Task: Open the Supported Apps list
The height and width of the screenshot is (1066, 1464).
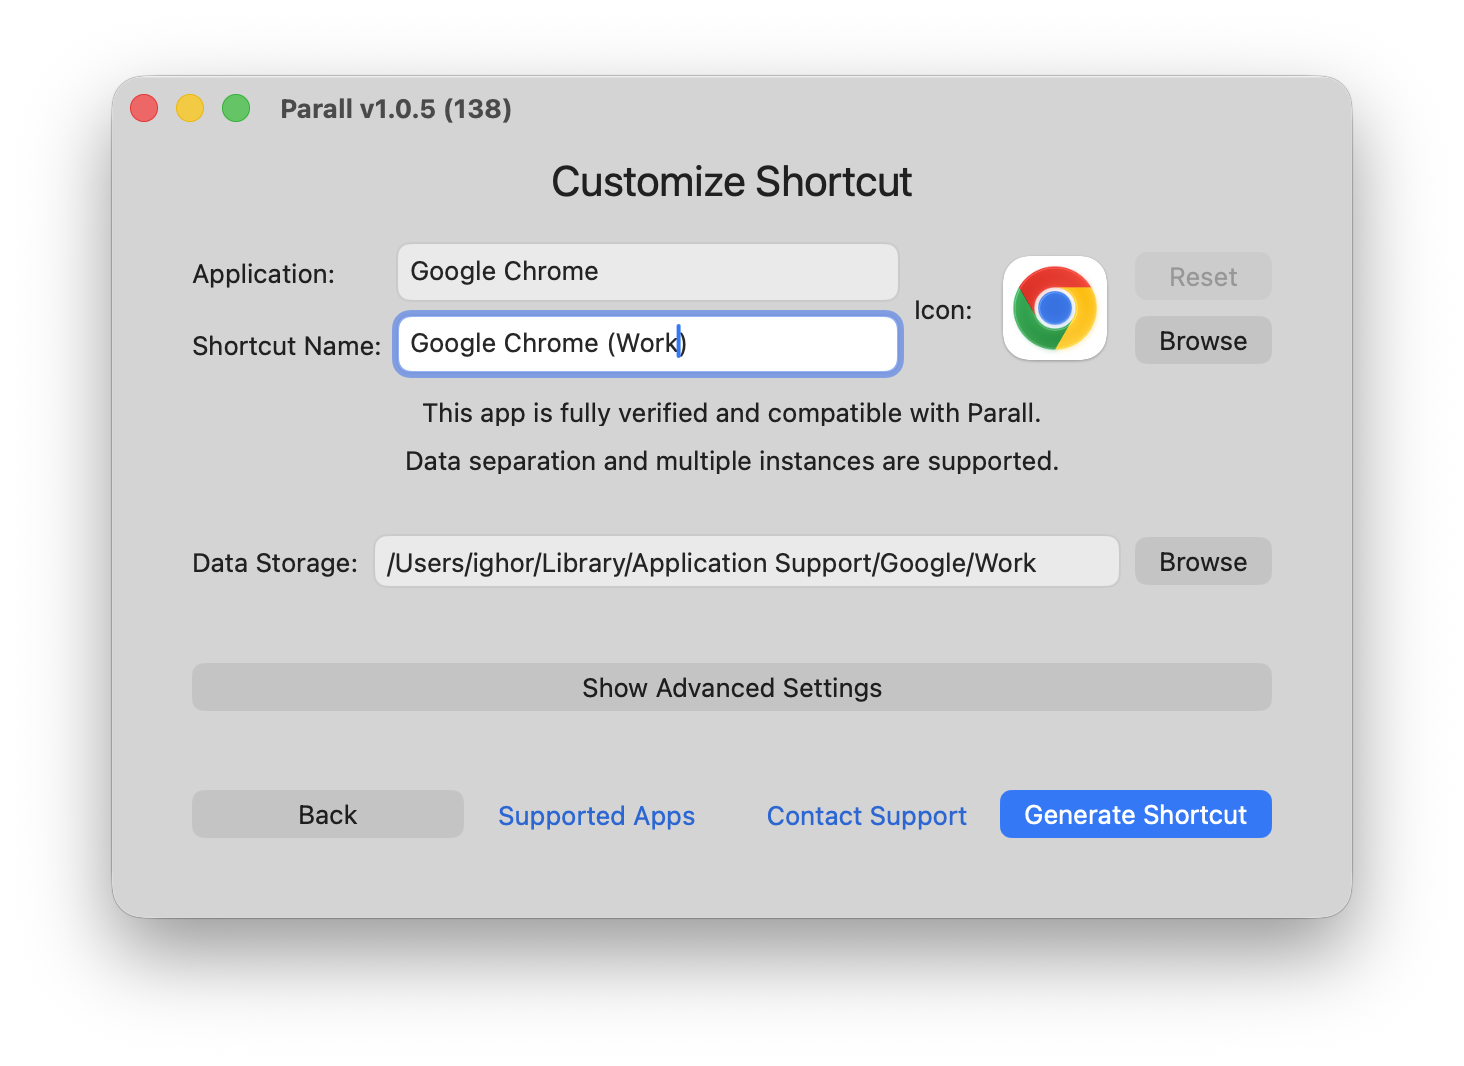Action: pos(596,815)
